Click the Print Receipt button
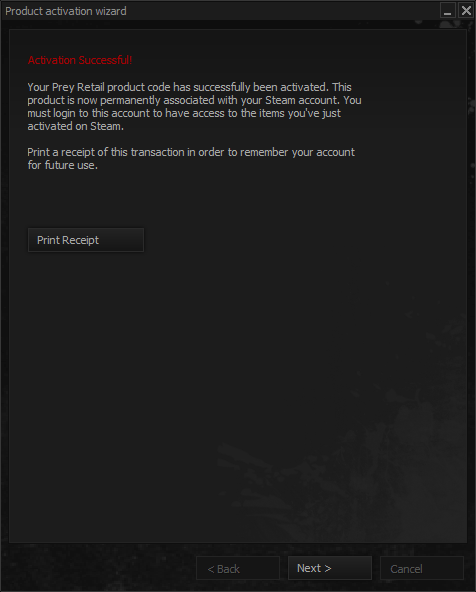This screenshot has height=592, width=476. click(x=86, y=240)
